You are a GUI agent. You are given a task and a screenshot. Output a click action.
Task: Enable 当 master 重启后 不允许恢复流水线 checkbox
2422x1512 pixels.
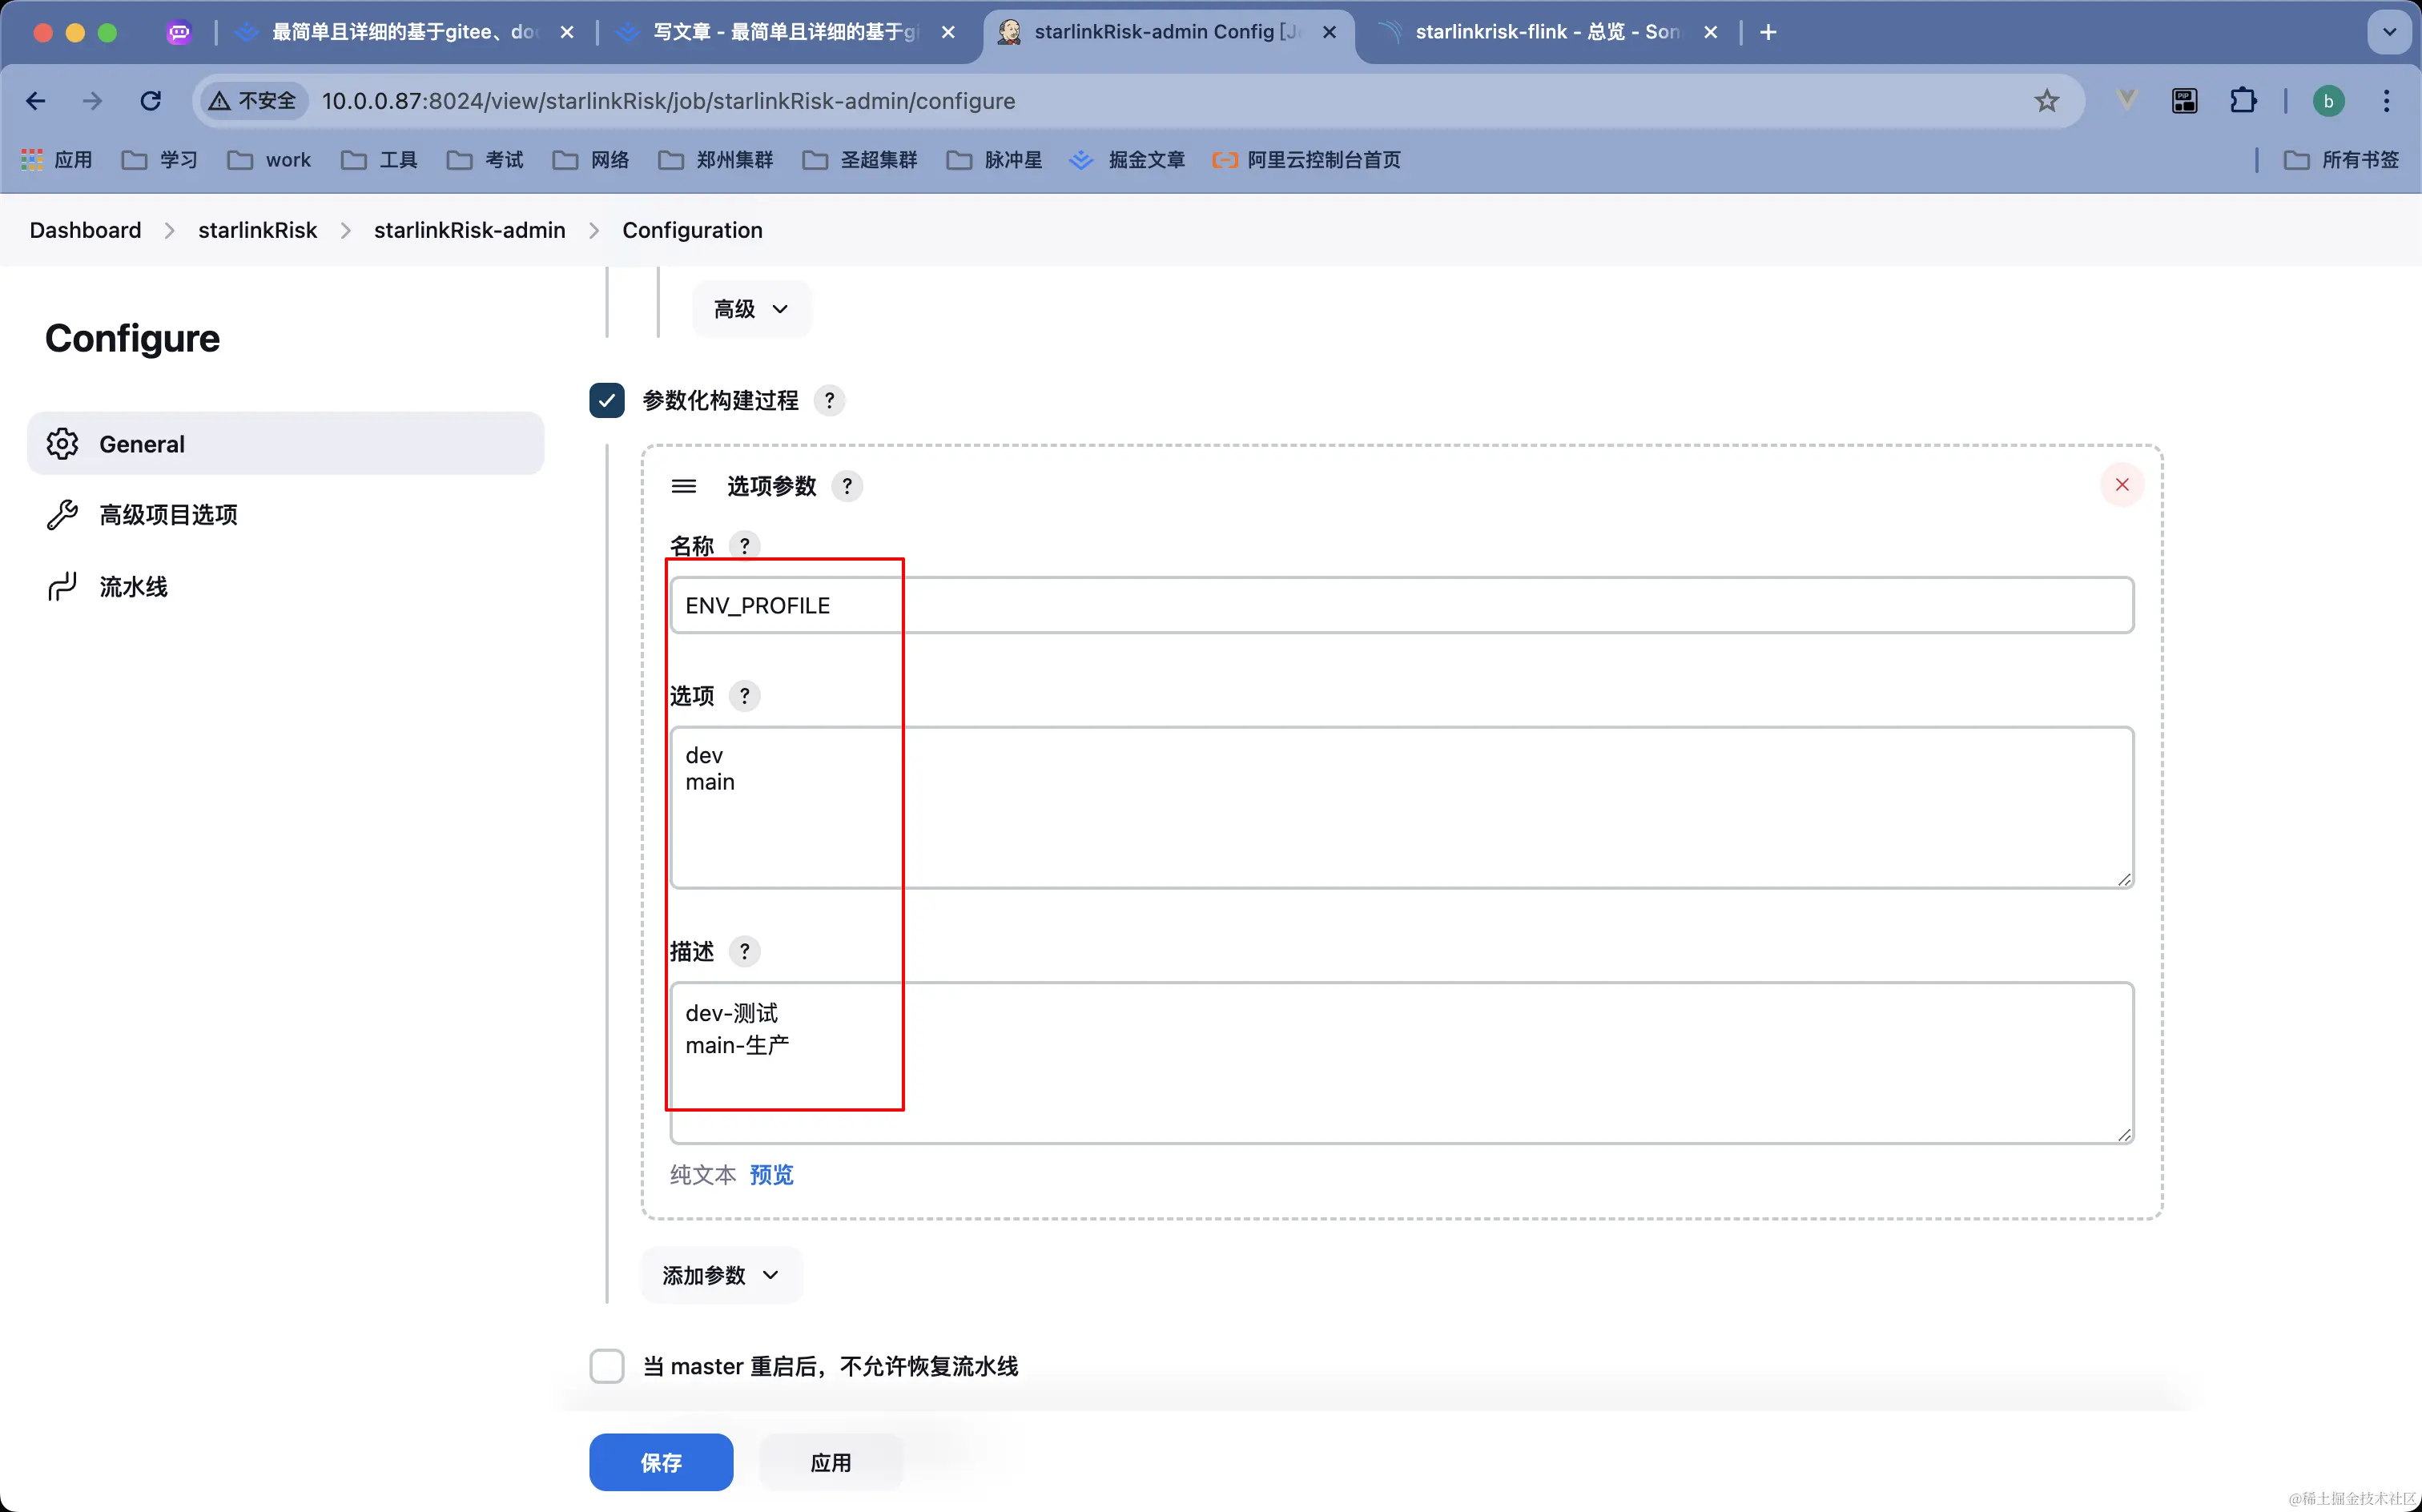coord(607,1366)
